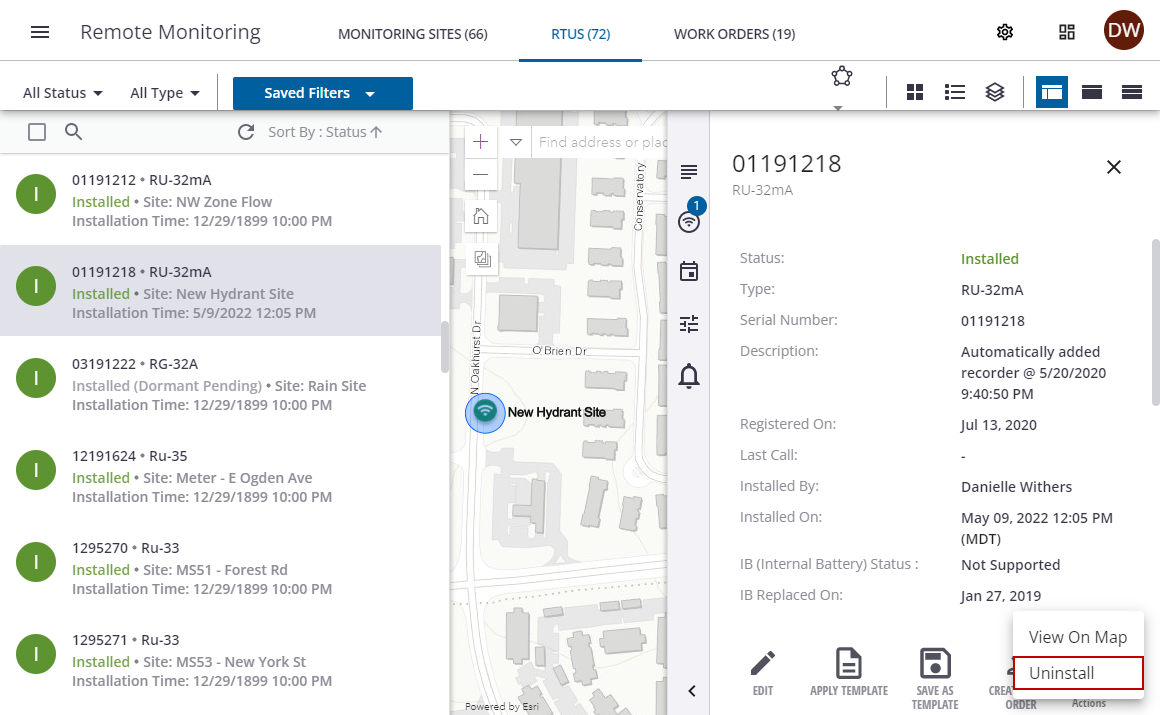
Task: Open the settings gear icon
Action: click(x=1005, y=32)
